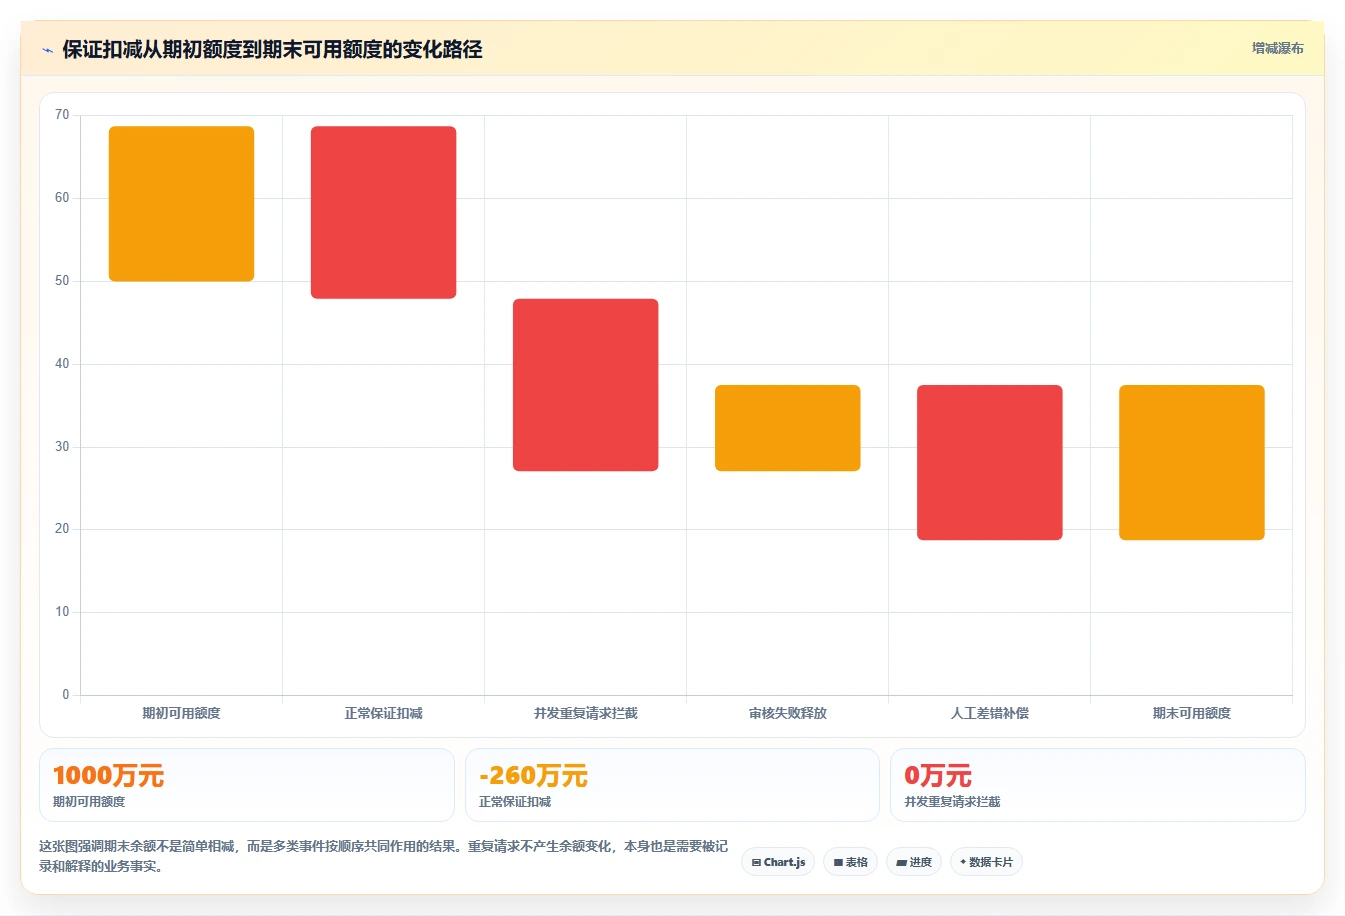Click the y-axis value 60
Screen dimensions: 1345x916
click(x=62, y=198)
